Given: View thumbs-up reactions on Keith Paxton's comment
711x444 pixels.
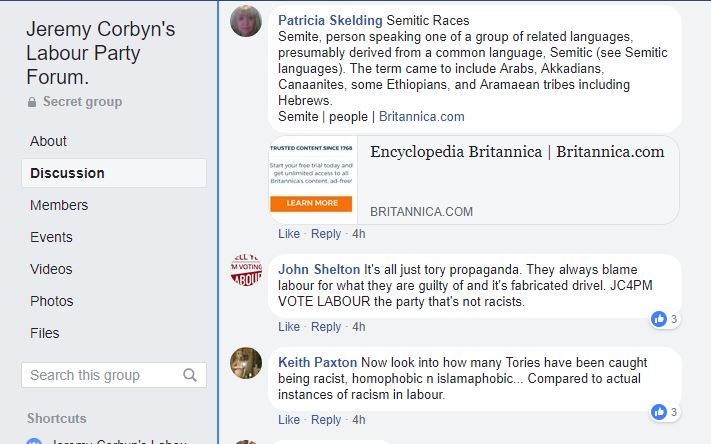Looking at the screenshot, I should [664, 412].
